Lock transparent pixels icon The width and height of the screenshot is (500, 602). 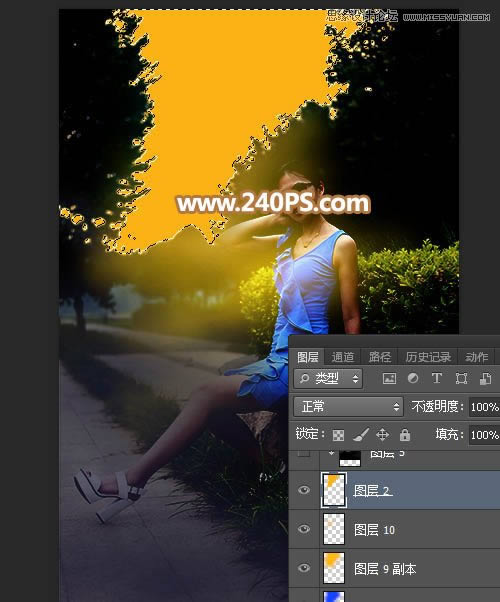tap(338, 435)
